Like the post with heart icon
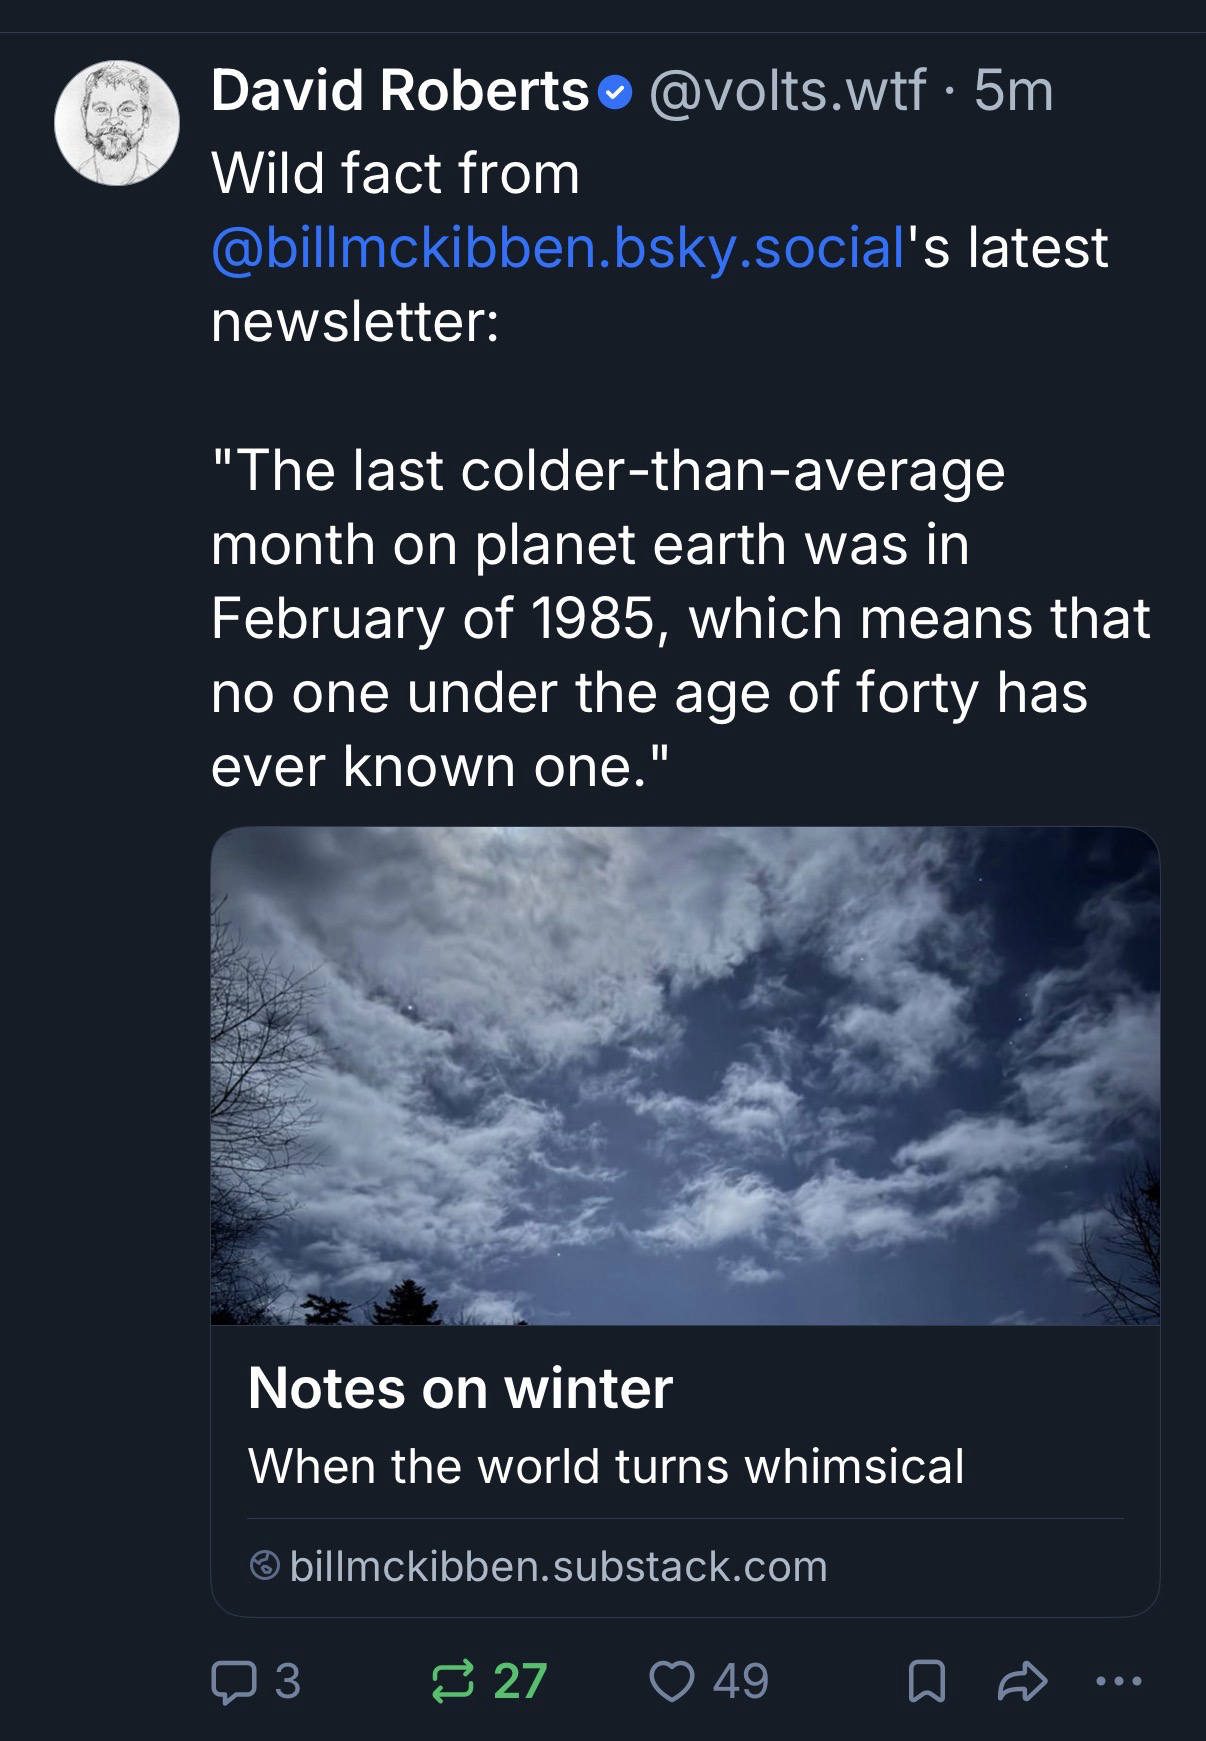Image resolution: width=1206 pixels, height=1741 pixels. click(672, 1681)
